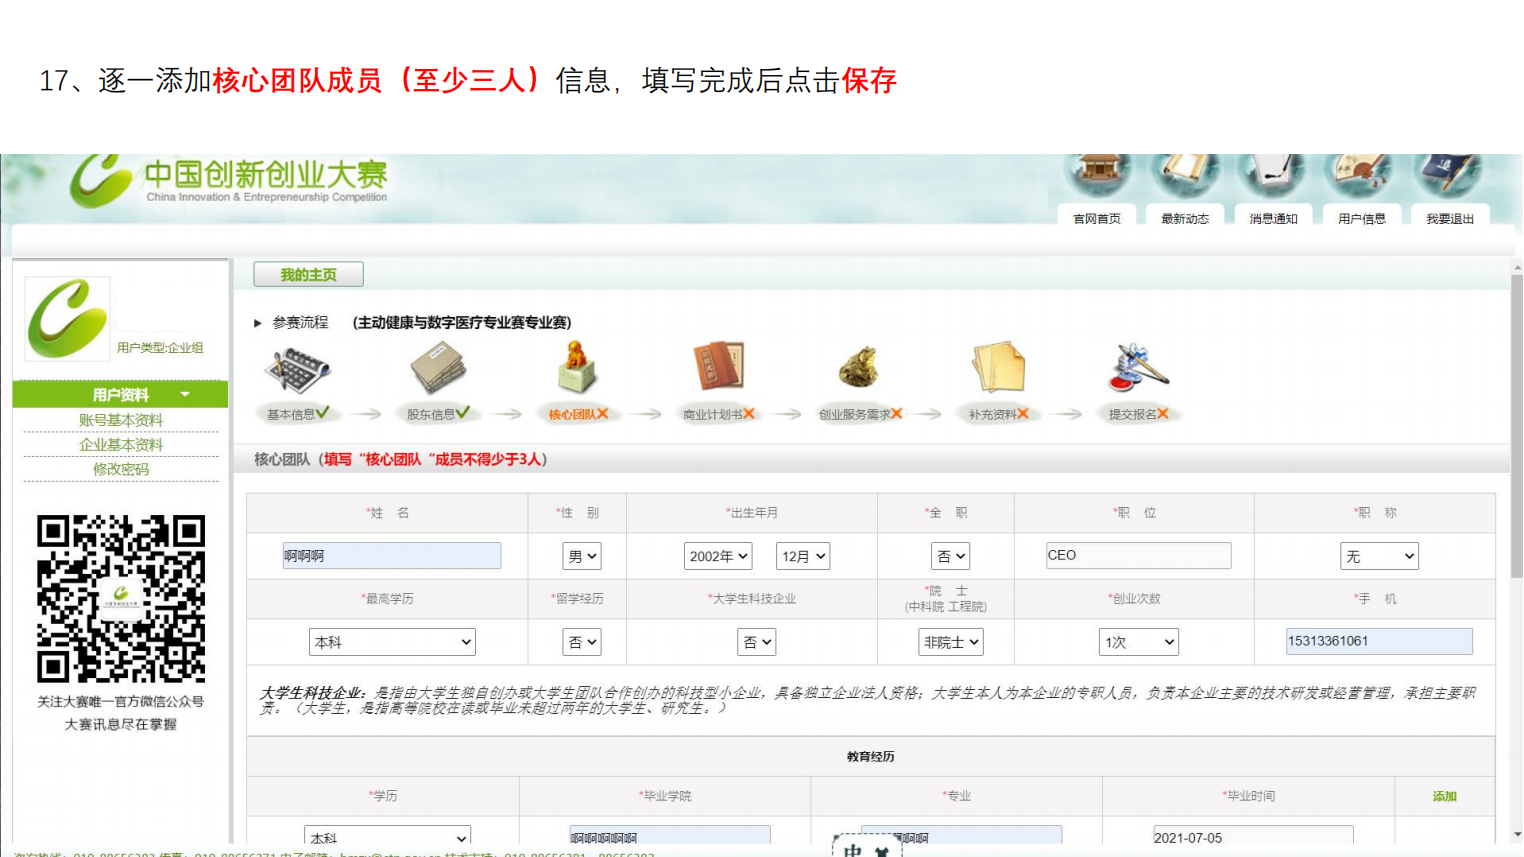Image resolution: width=1524 pixels, height=857 pixels.
Task: Open 企业基本资料 link
Action: point(121,445)
